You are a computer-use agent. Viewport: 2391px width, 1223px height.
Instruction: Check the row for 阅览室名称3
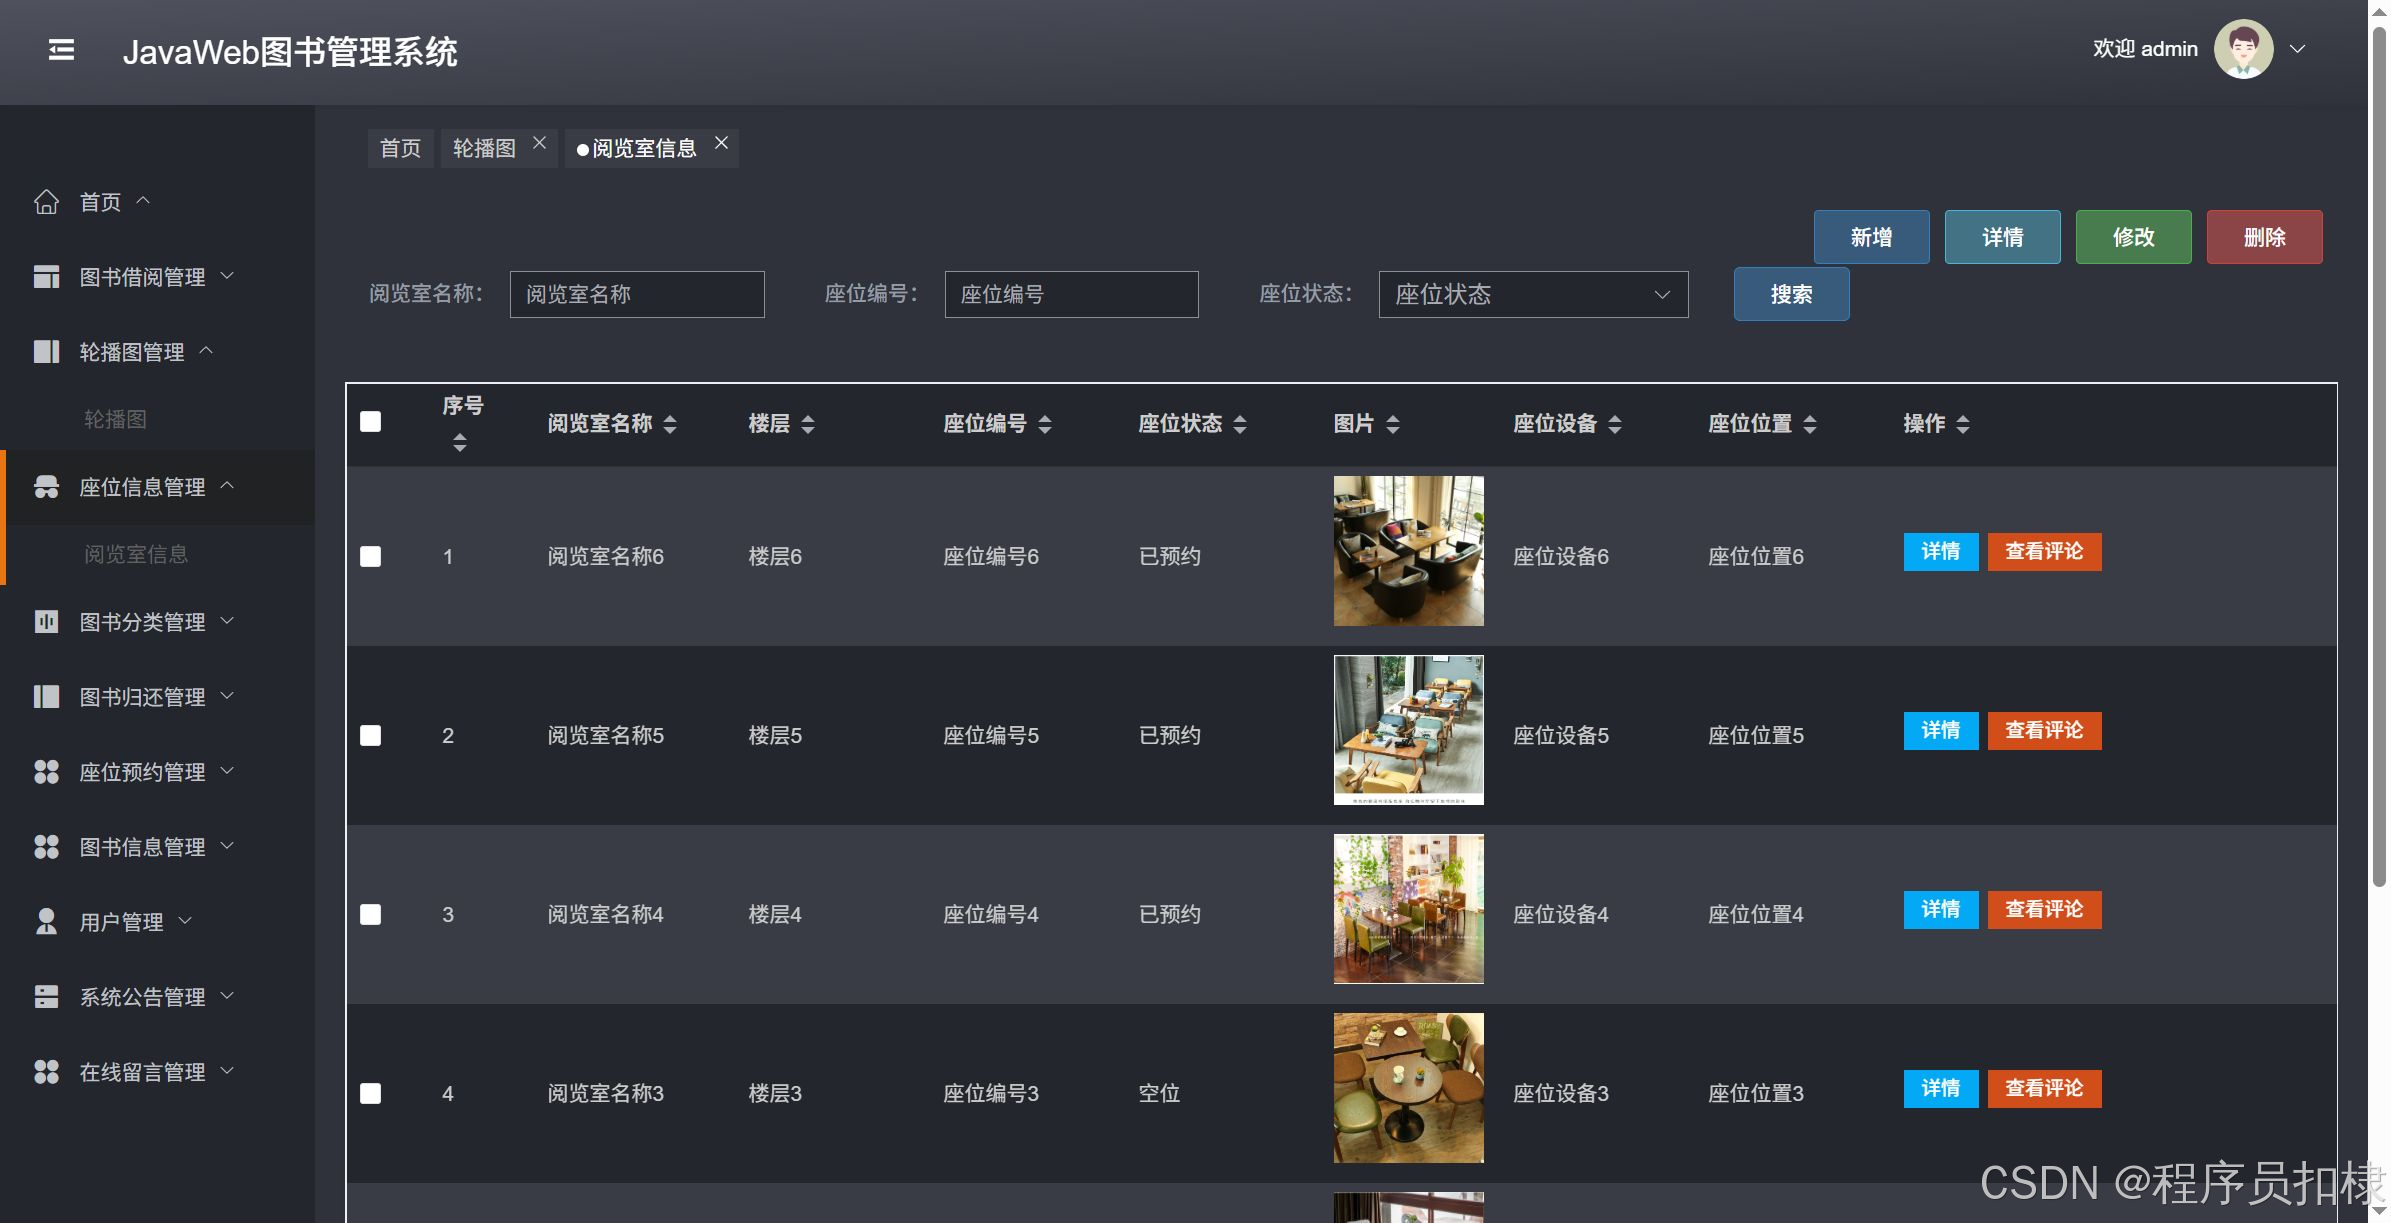pos(370,1094)
